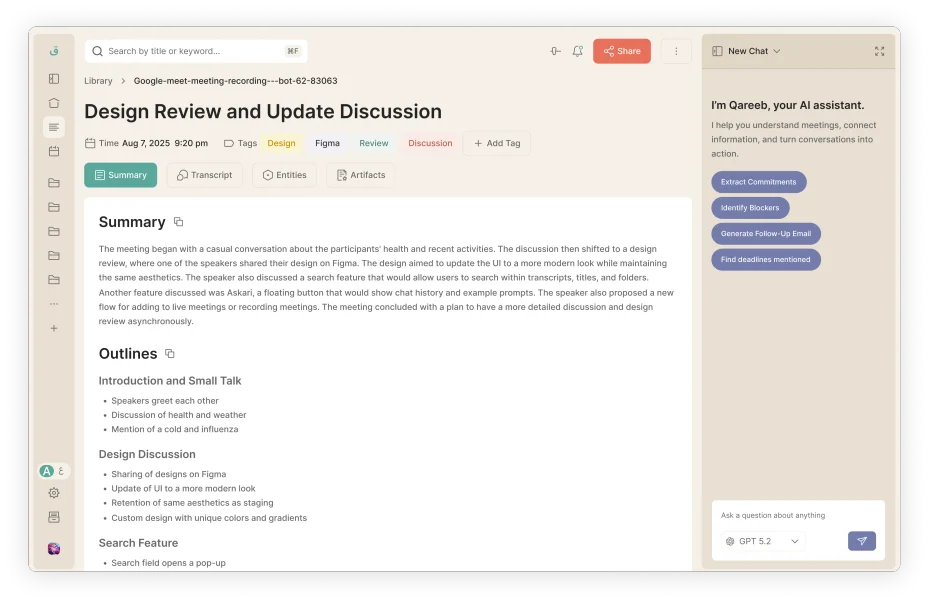Focus the search by title or keyword field
Screen dimensions: 929x602
click(196, 52)
